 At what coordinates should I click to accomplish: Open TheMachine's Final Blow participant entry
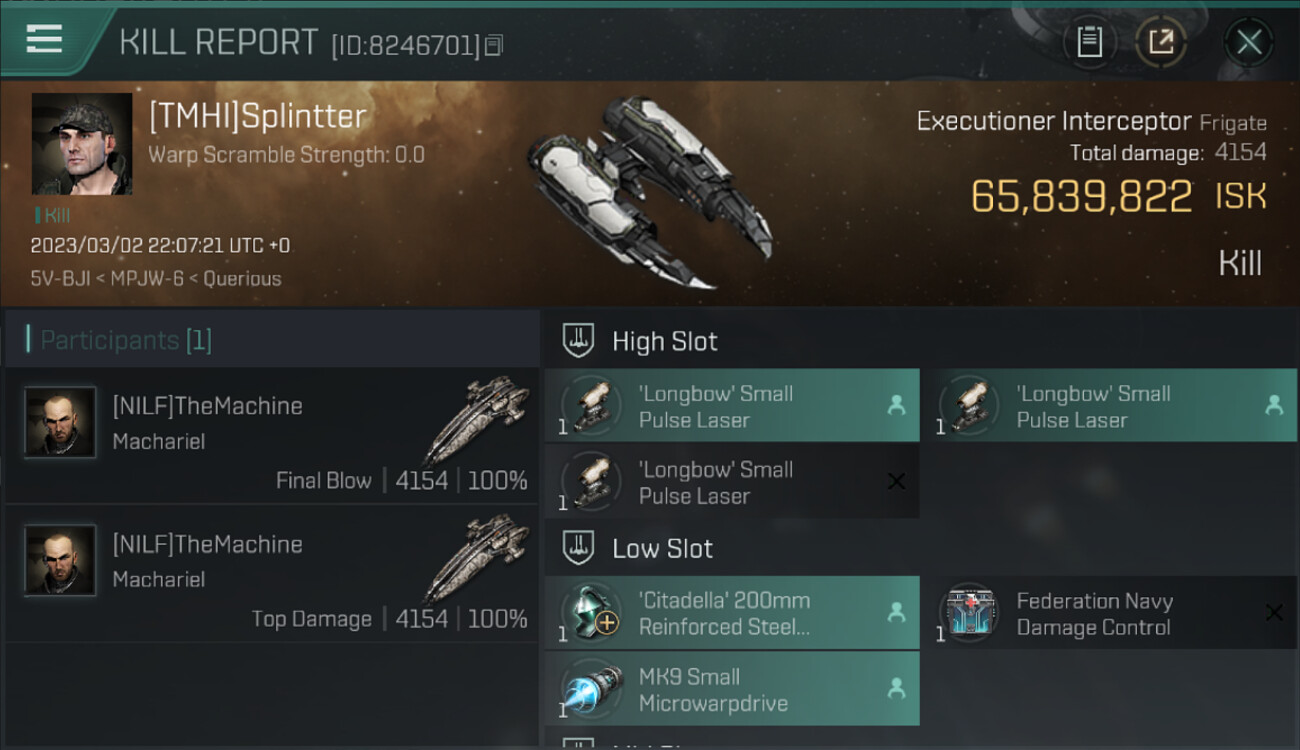pos(271,435)
